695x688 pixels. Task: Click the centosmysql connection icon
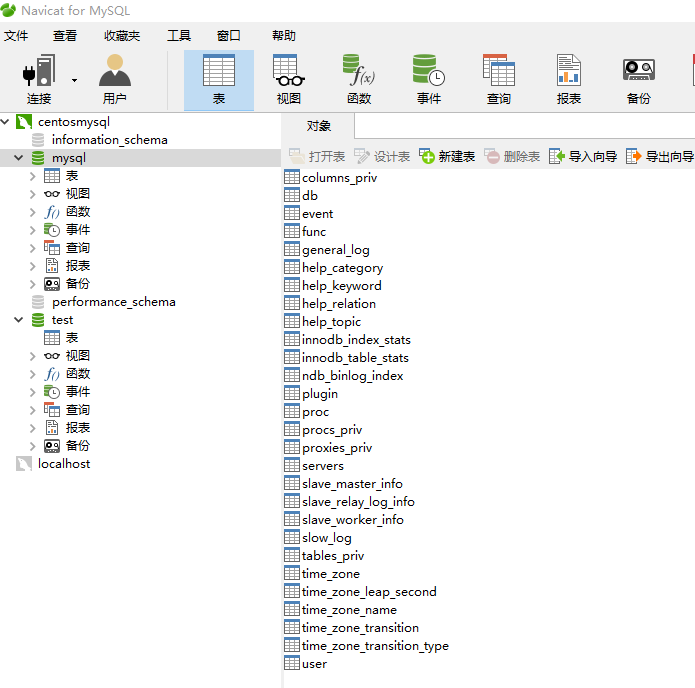coord(24,121)
